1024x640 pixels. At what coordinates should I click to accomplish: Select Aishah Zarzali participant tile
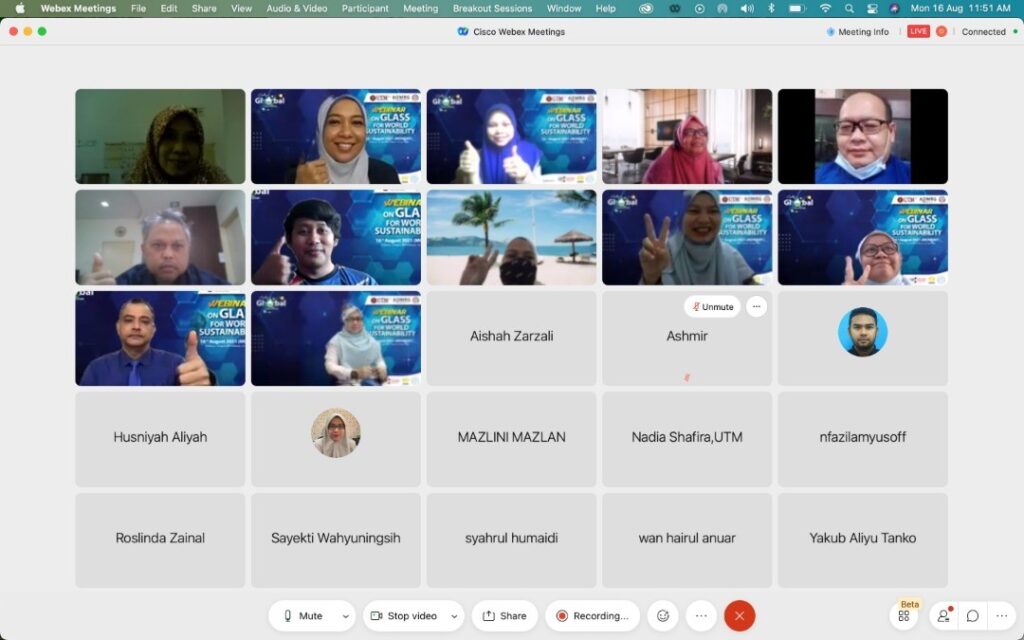tap(511, 338)
